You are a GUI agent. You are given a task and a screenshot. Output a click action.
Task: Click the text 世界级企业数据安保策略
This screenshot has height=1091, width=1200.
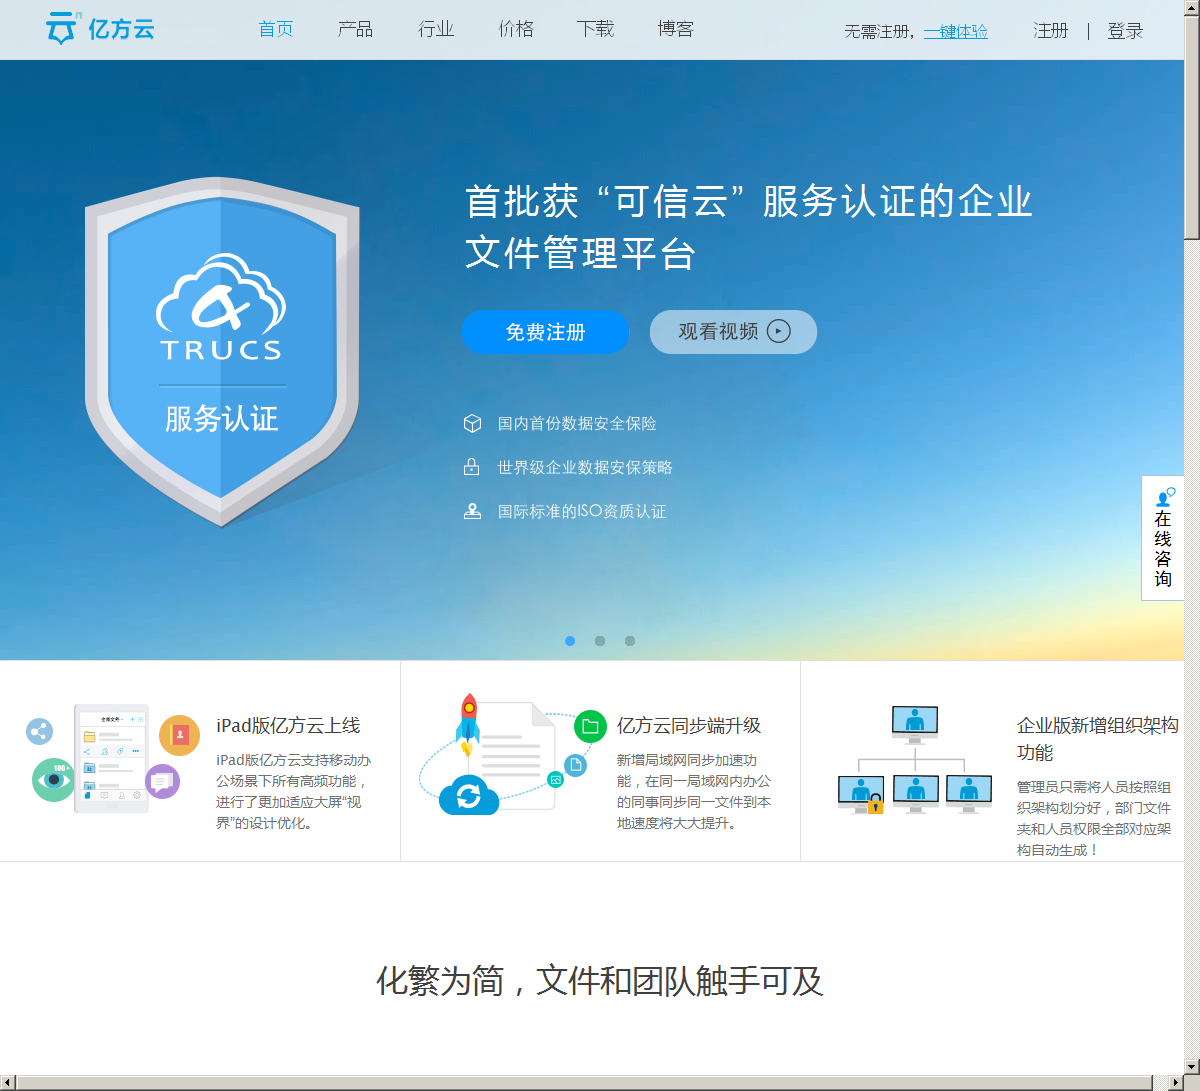pyautogui.click(x=585, y=468)
